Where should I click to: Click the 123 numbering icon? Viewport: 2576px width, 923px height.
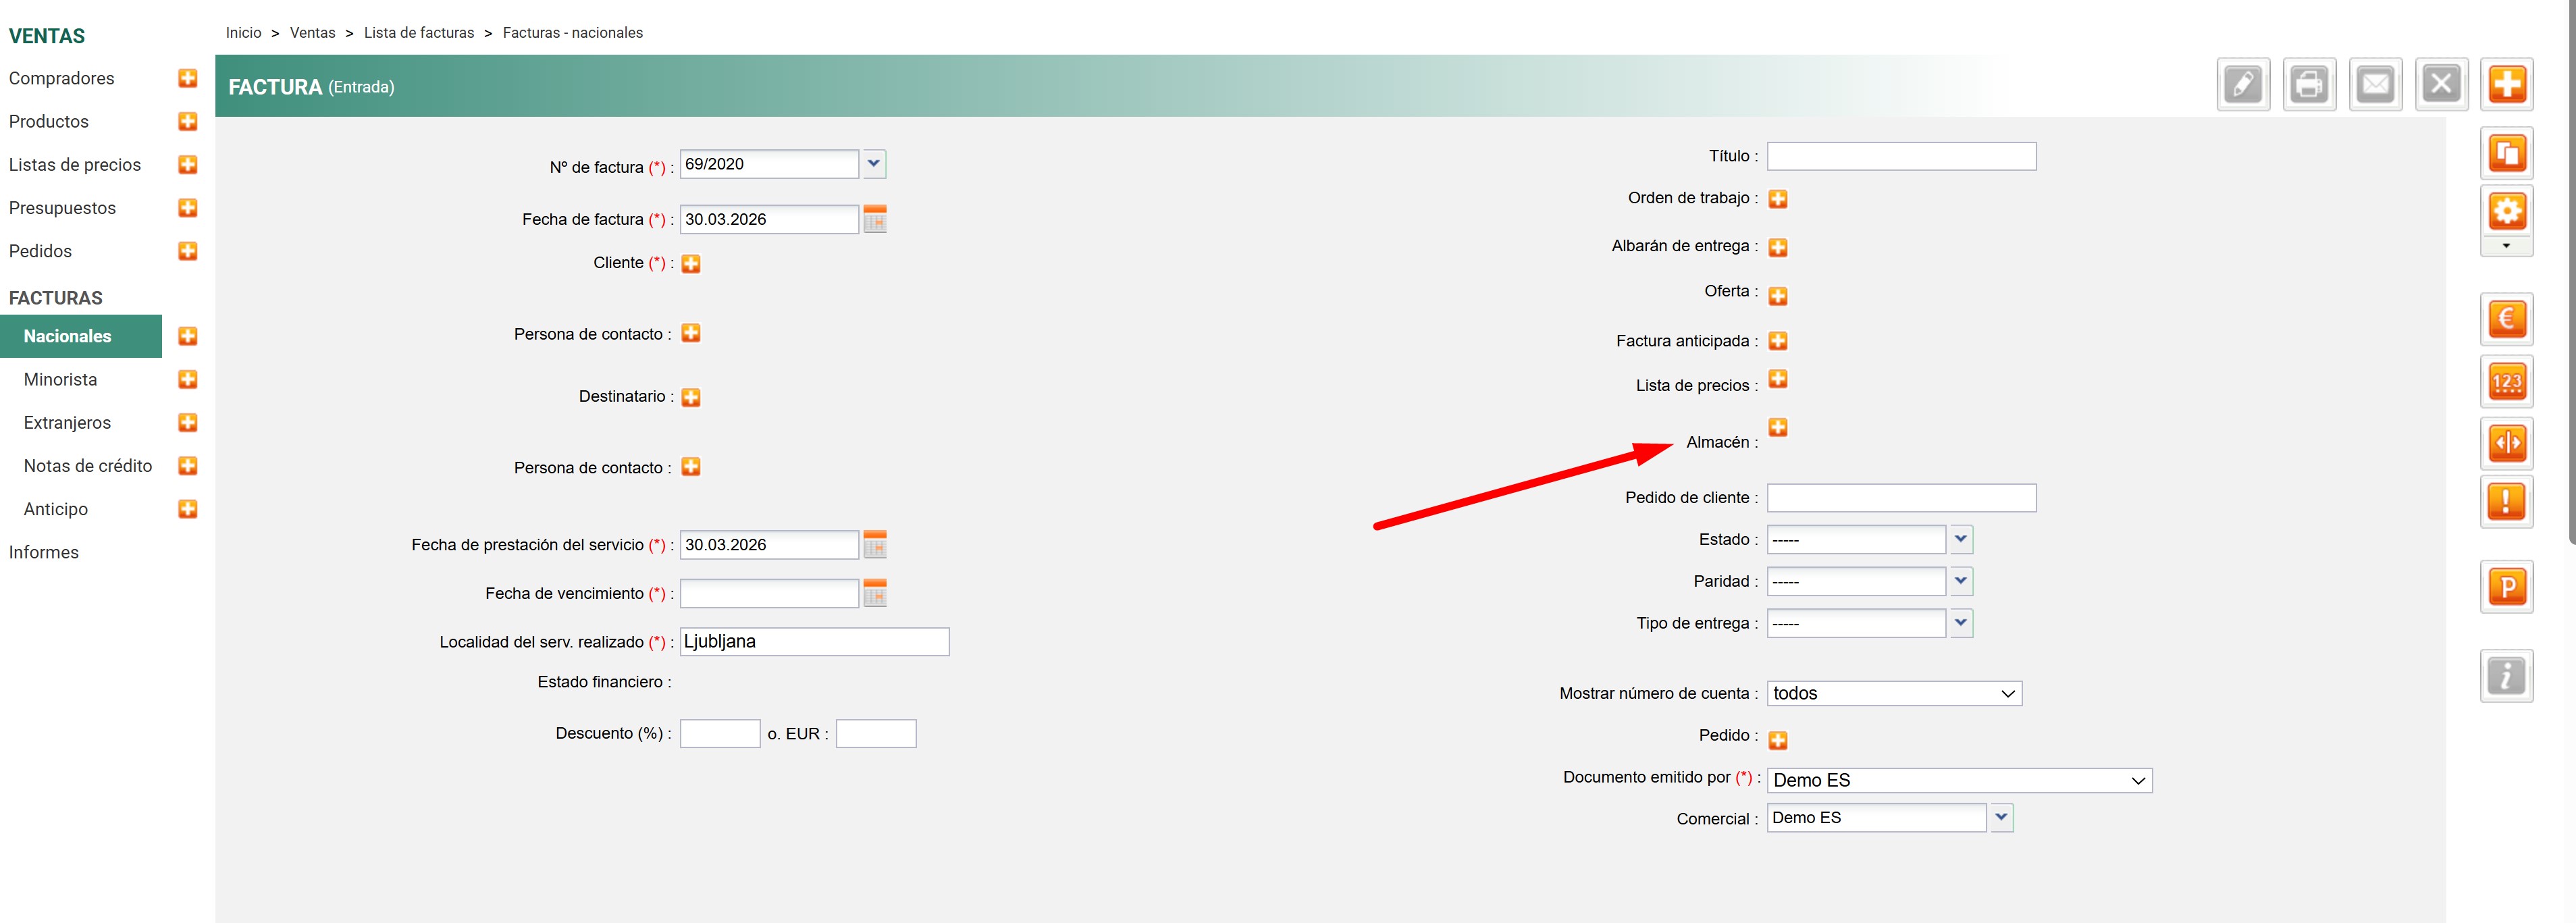tap(2506, 382)
